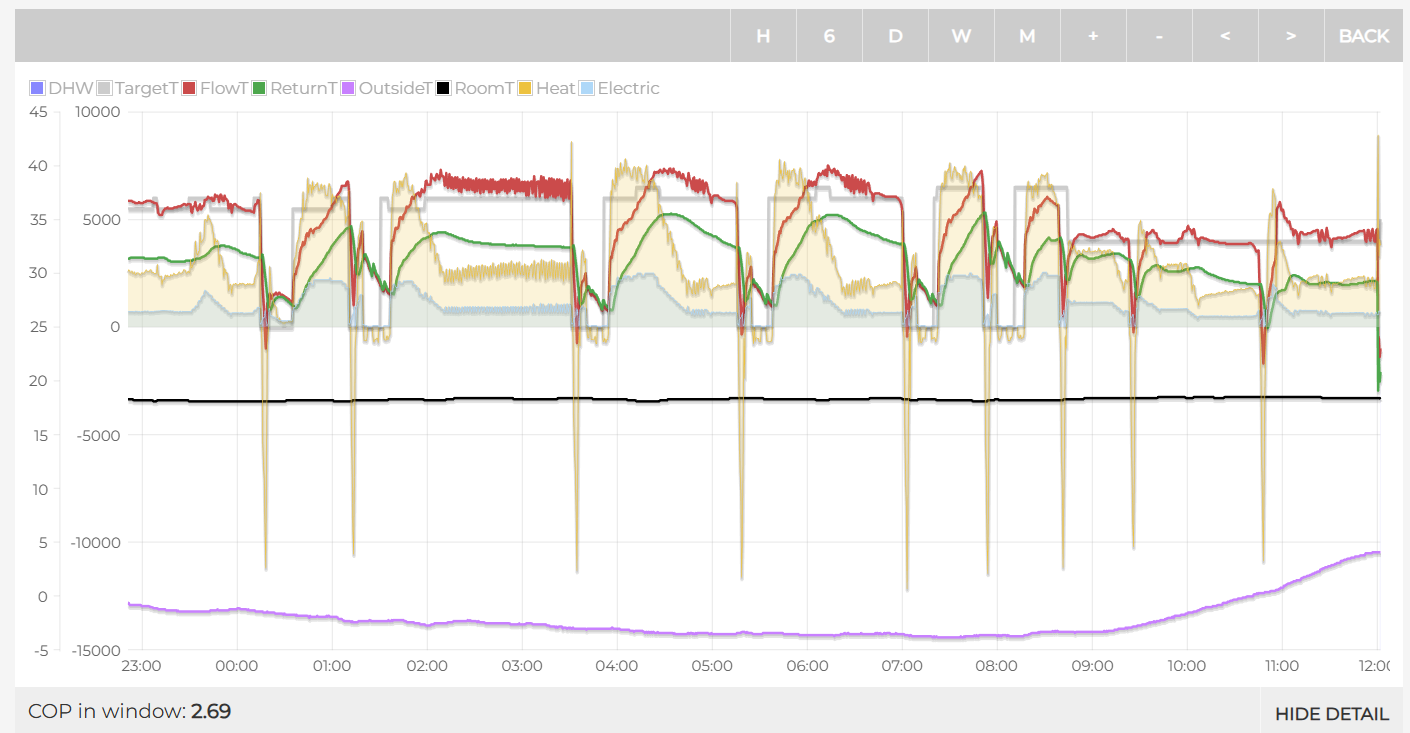Pan right with the > arrow
Screen dimensions: 1410x733
[x=1291, y=36]
